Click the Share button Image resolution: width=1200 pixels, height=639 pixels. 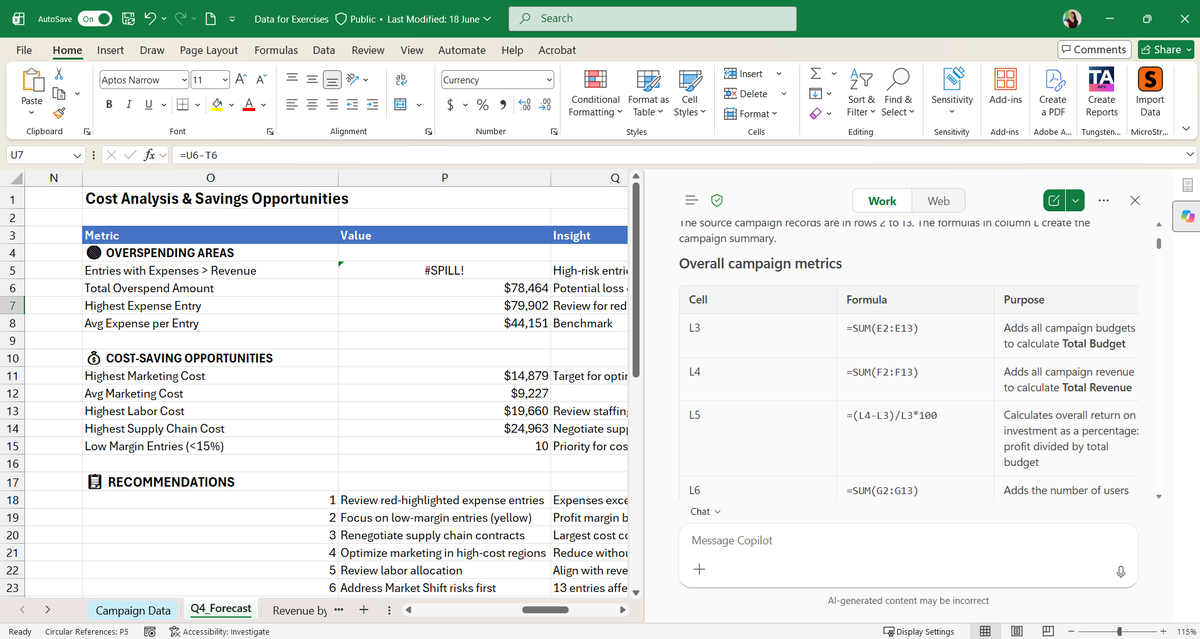[1166, 50]
